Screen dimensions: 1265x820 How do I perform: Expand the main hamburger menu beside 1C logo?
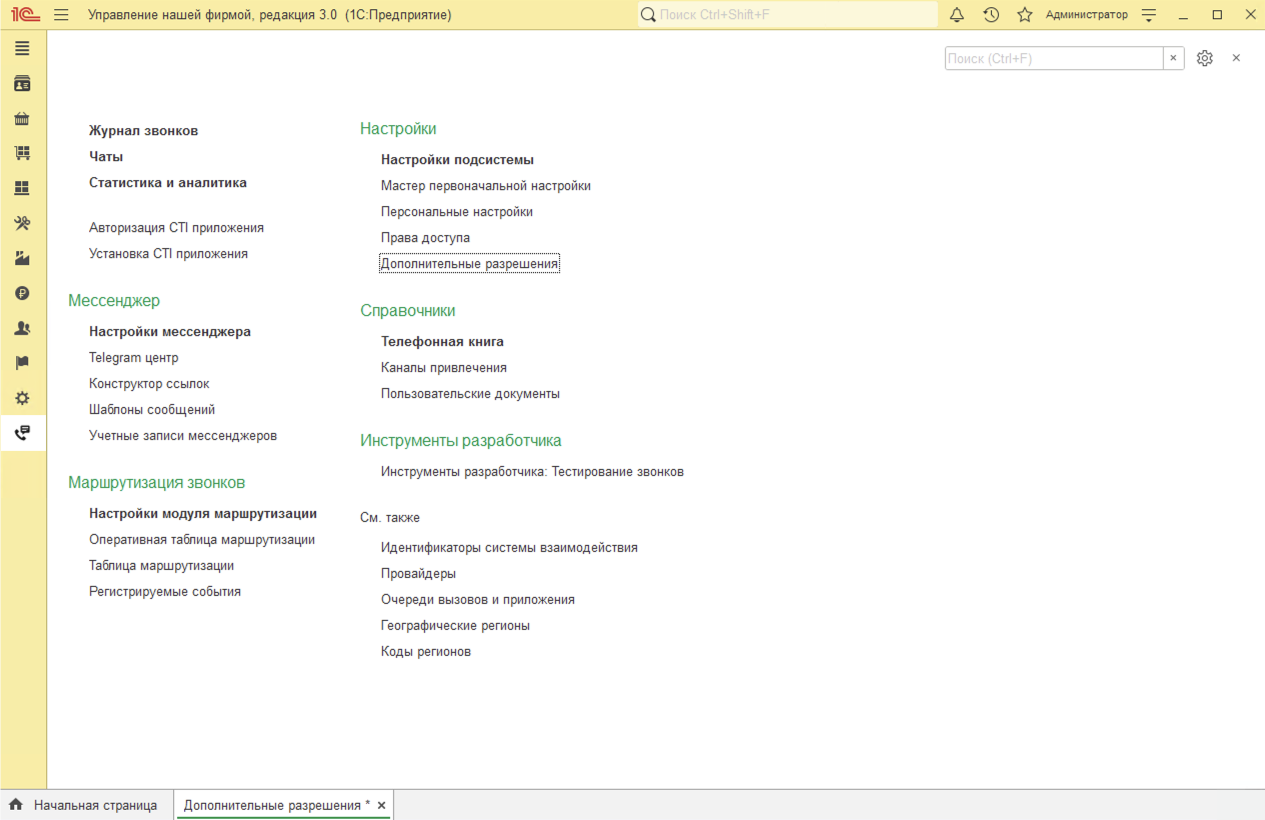point(62,15)
